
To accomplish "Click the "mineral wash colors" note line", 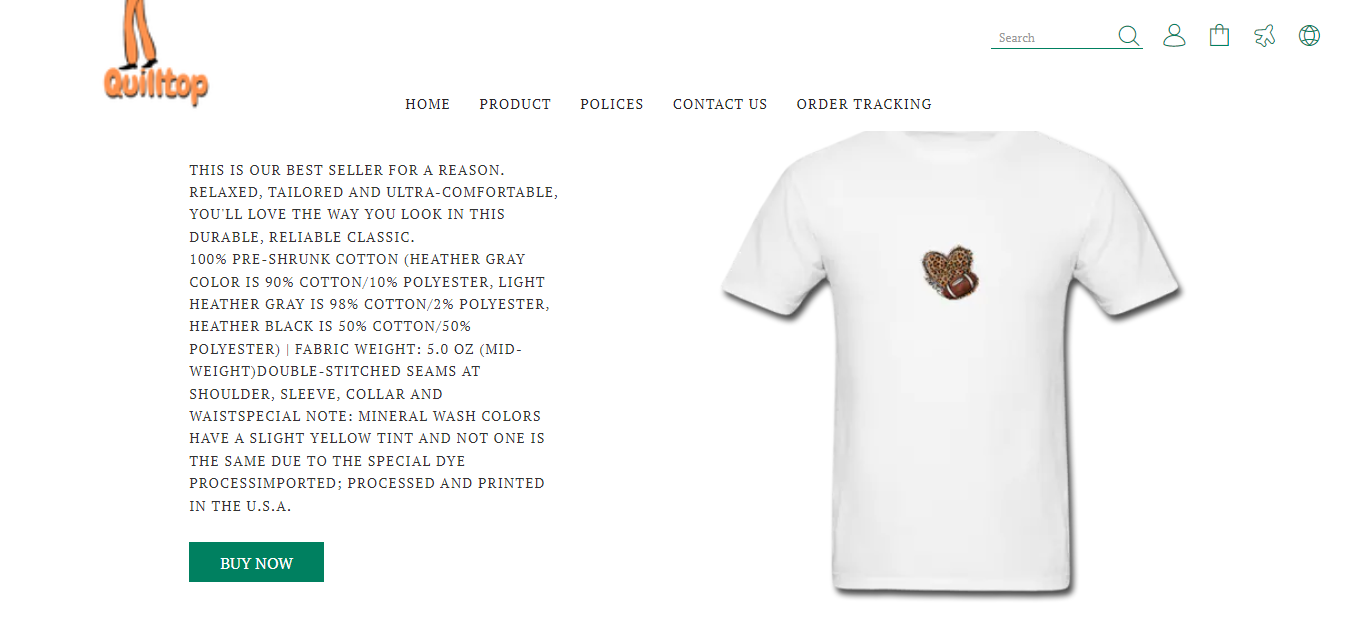I will pyautogui.click(x=365, y=416).
